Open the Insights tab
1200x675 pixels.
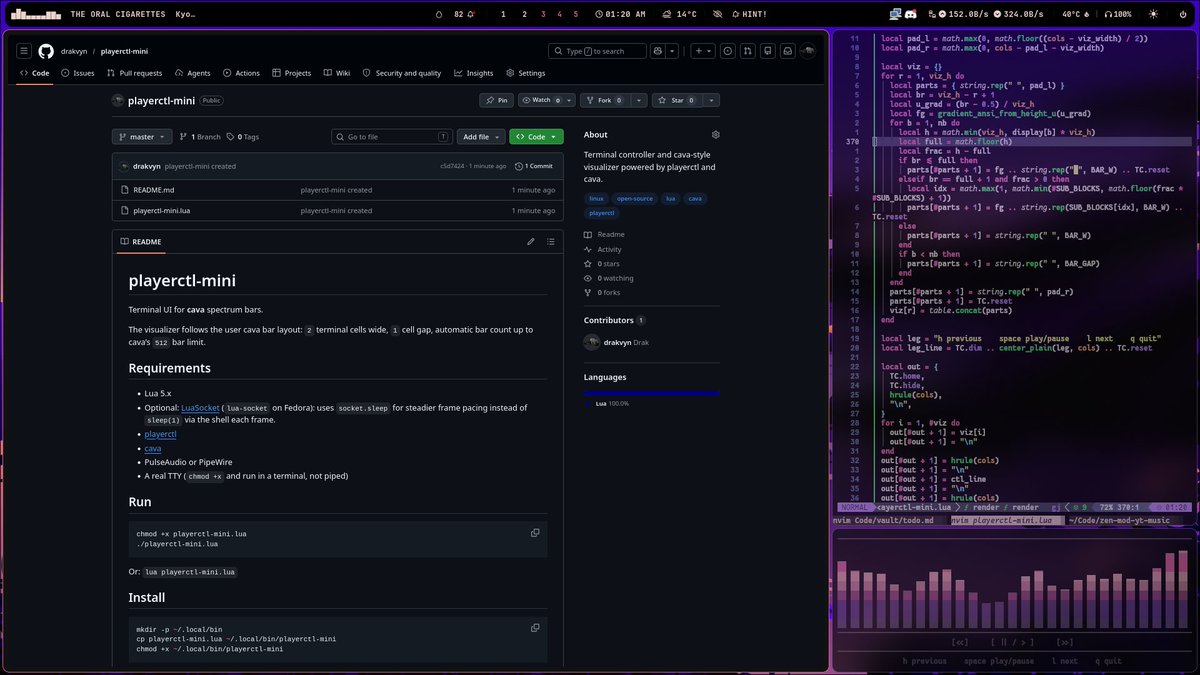point(473,73)
